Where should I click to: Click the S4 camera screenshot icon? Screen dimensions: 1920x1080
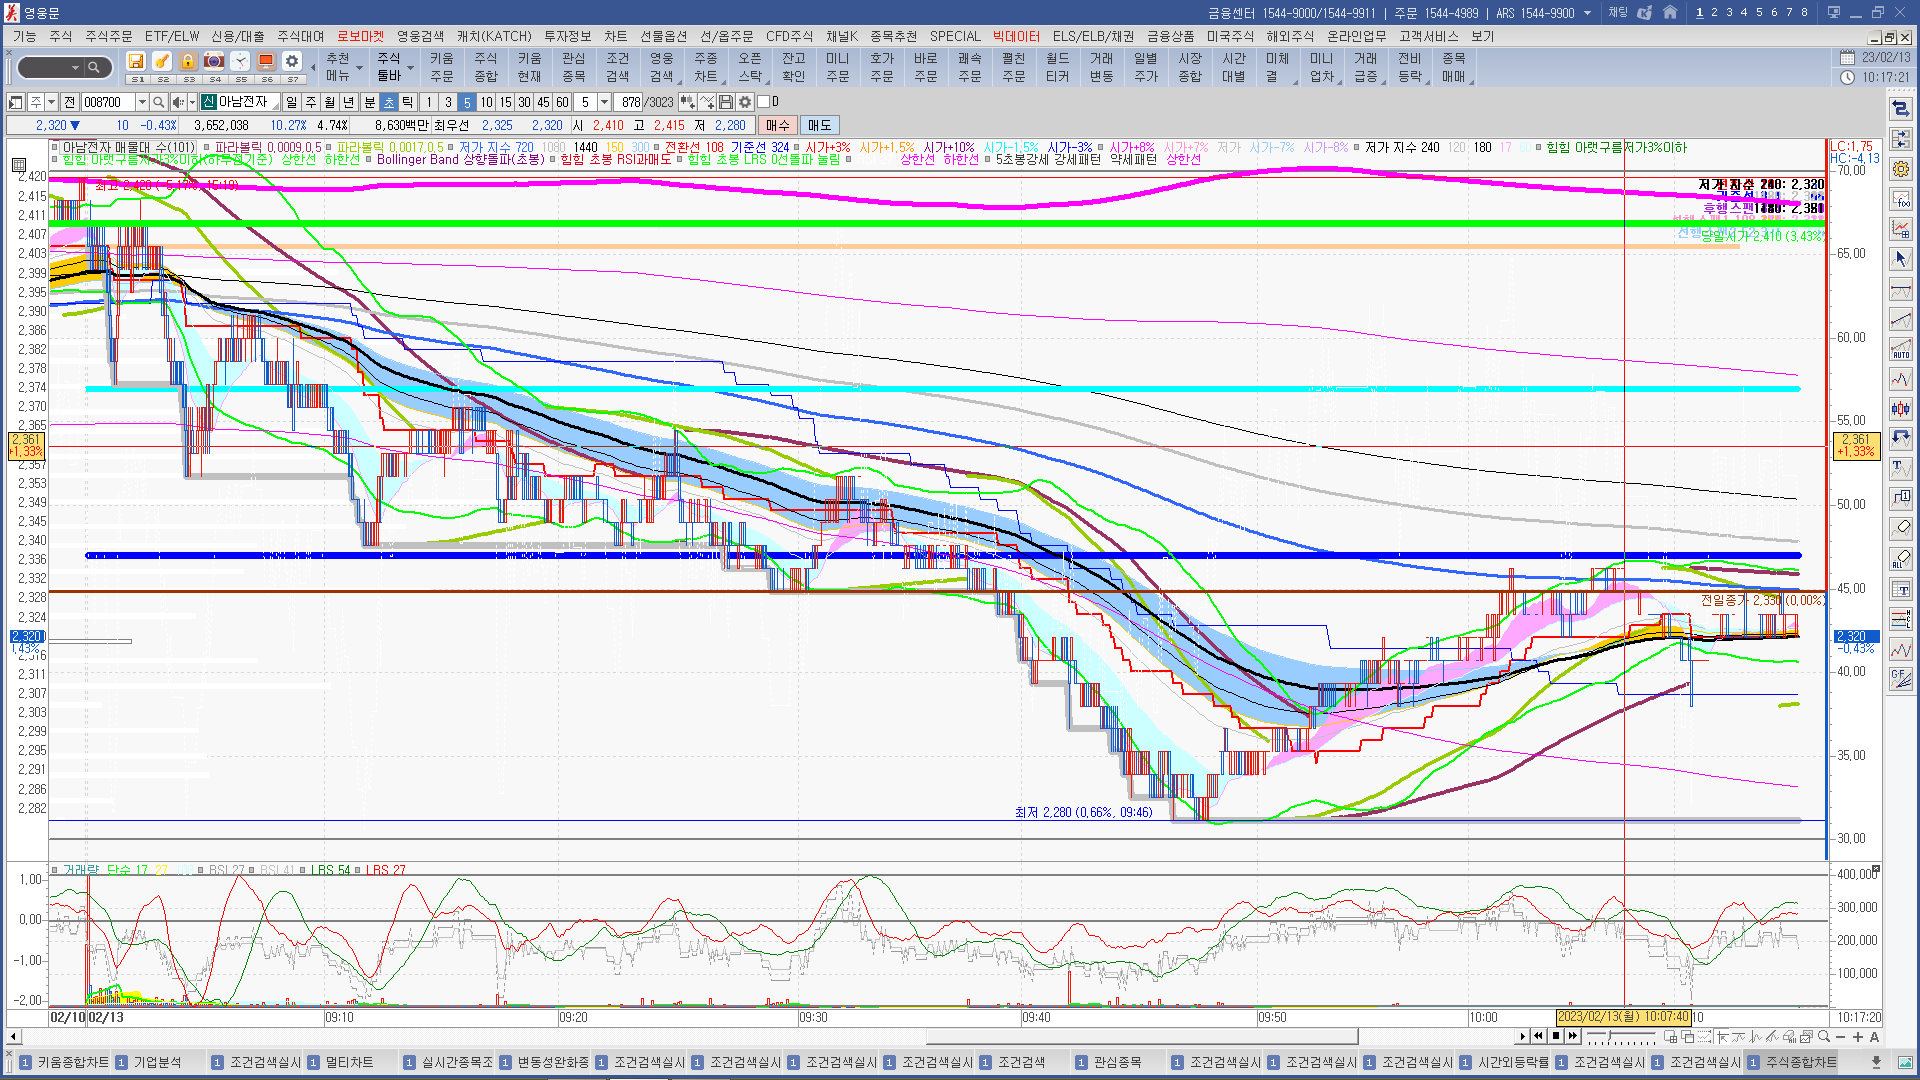(214, 62)
